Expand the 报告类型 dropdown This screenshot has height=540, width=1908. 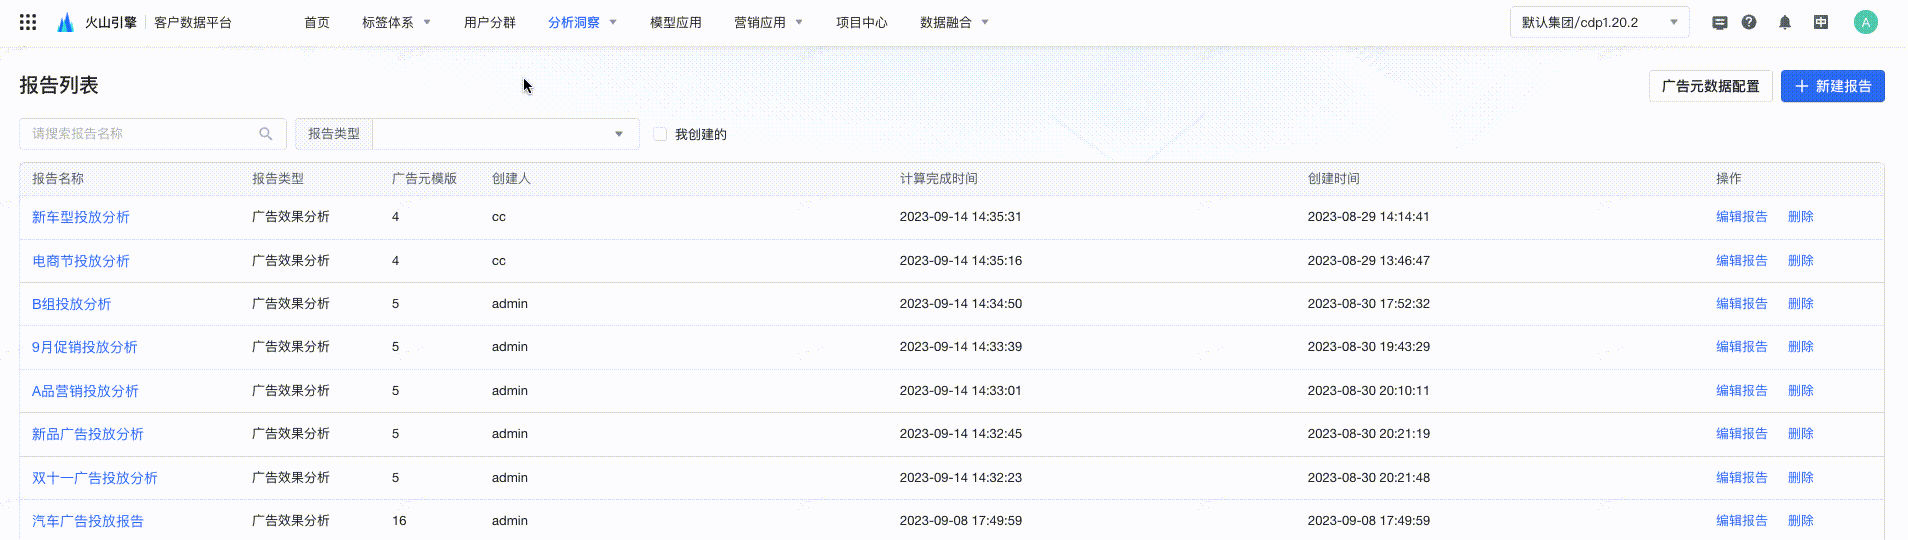click(505, 134)
